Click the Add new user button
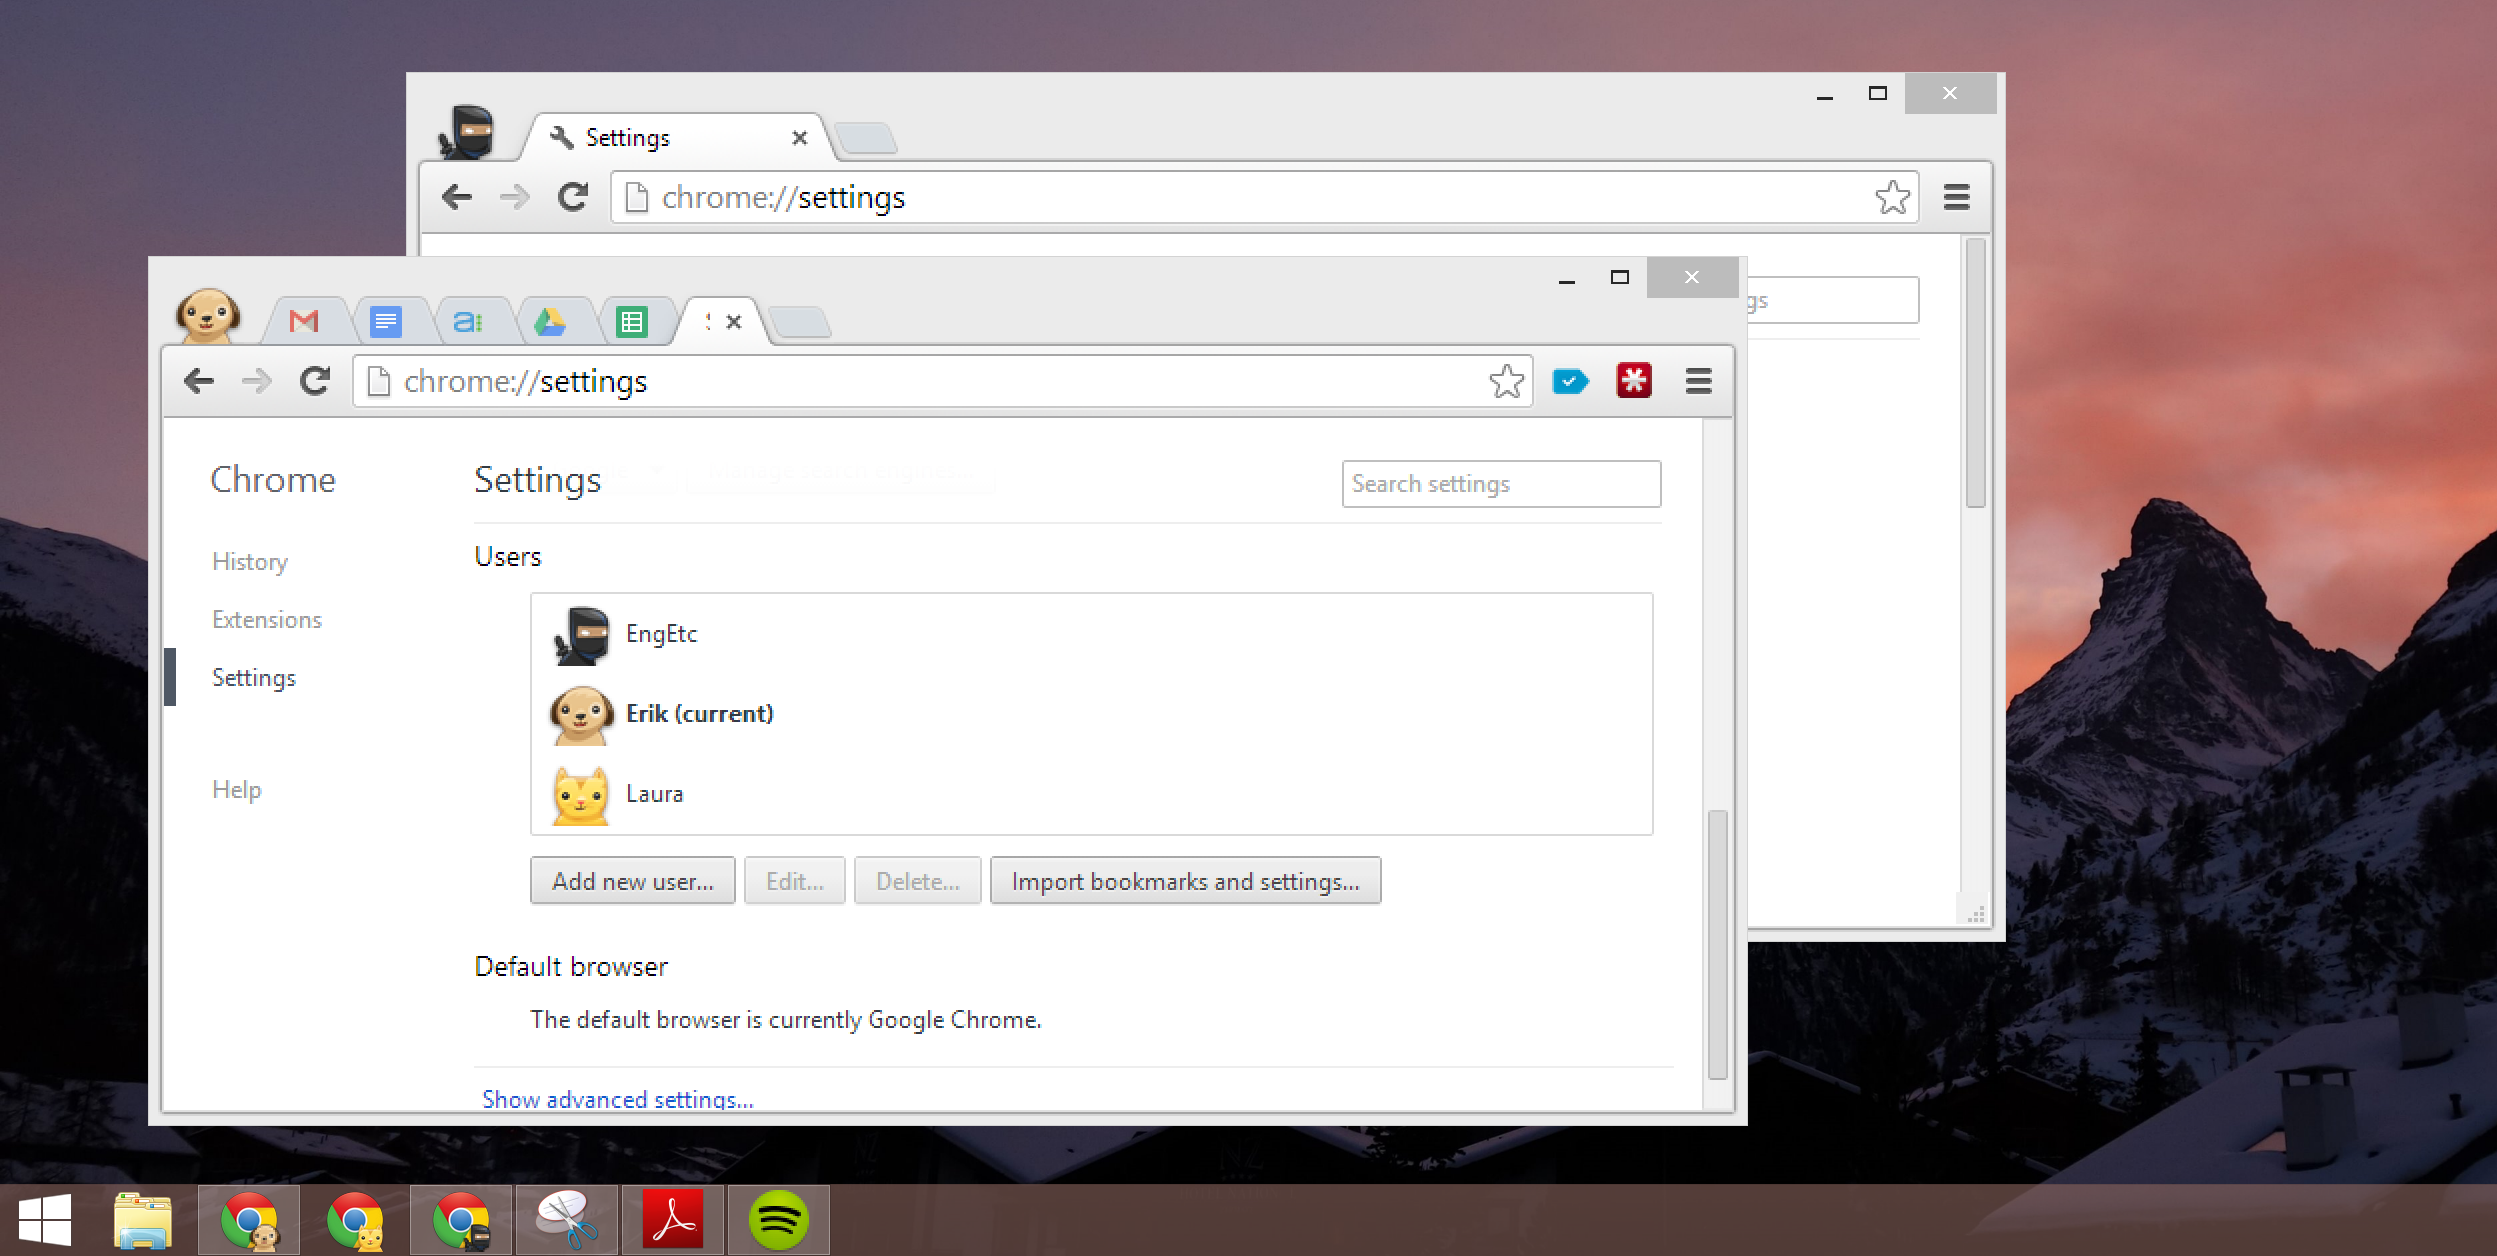This screenshot has width=2497, height=1256. pos(632,881)
